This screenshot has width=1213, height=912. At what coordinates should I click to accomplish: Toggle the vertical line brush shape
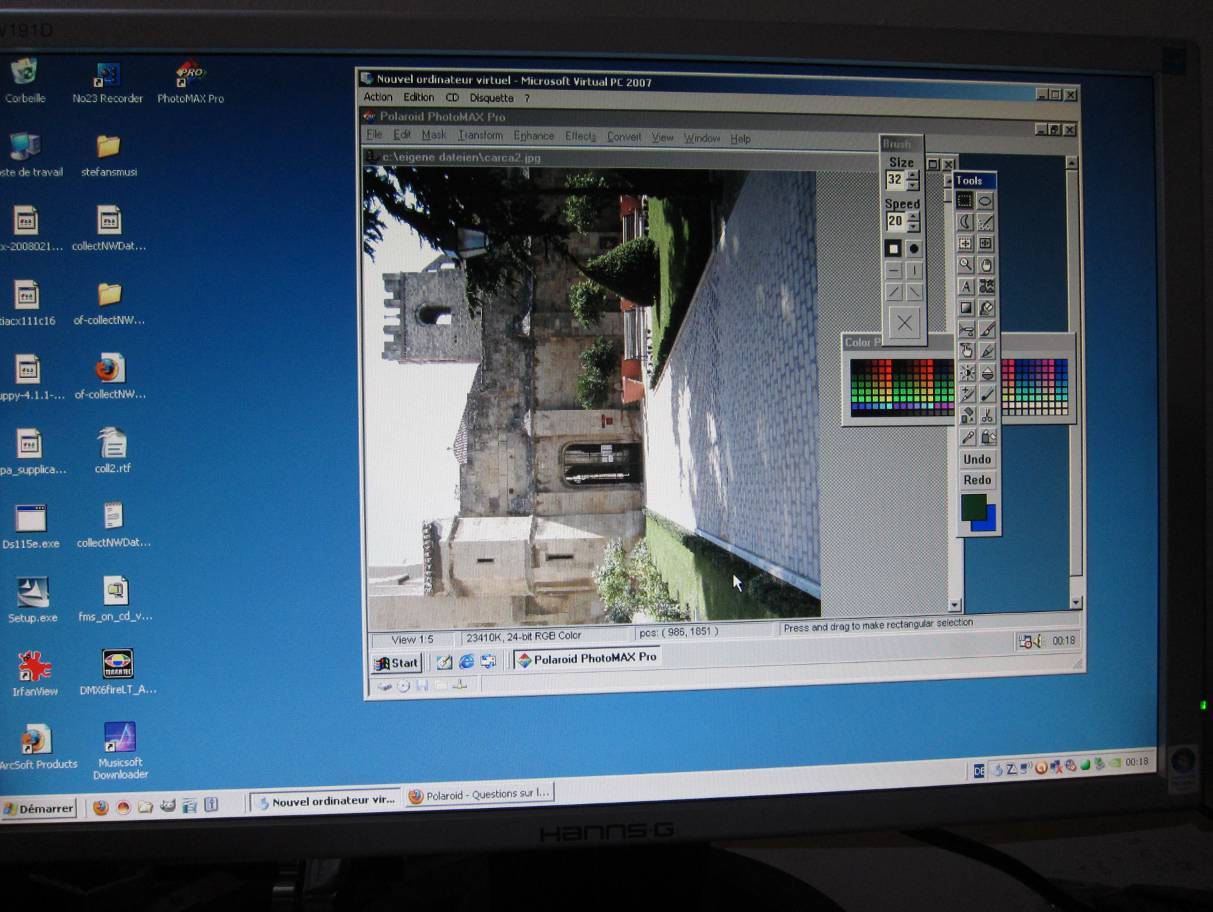(914, 270)
